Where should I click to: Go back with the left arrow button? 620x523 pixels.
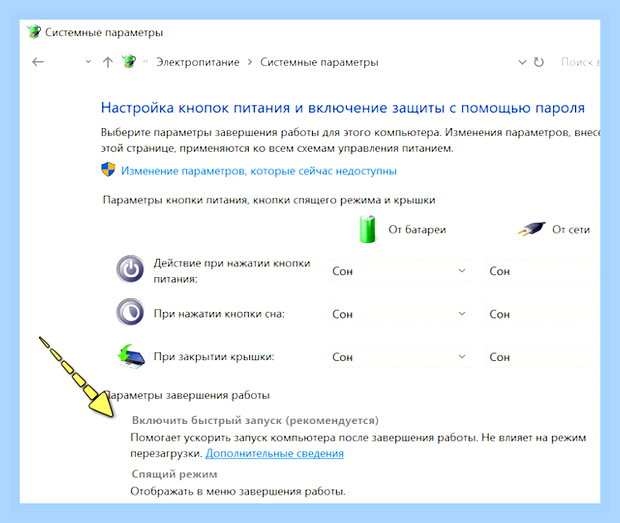(x=38, y=62)
